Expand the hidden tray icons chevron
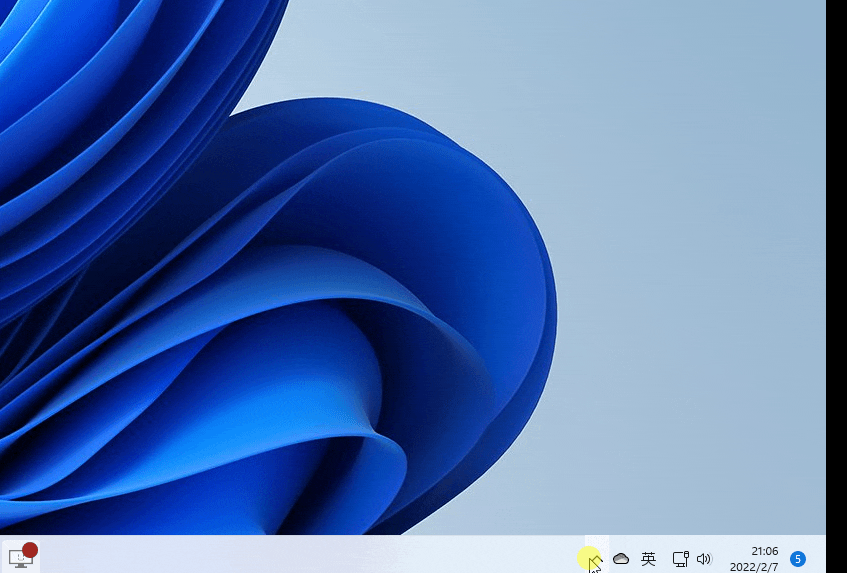This screenshot has height=573, width=847. [595, 559]
